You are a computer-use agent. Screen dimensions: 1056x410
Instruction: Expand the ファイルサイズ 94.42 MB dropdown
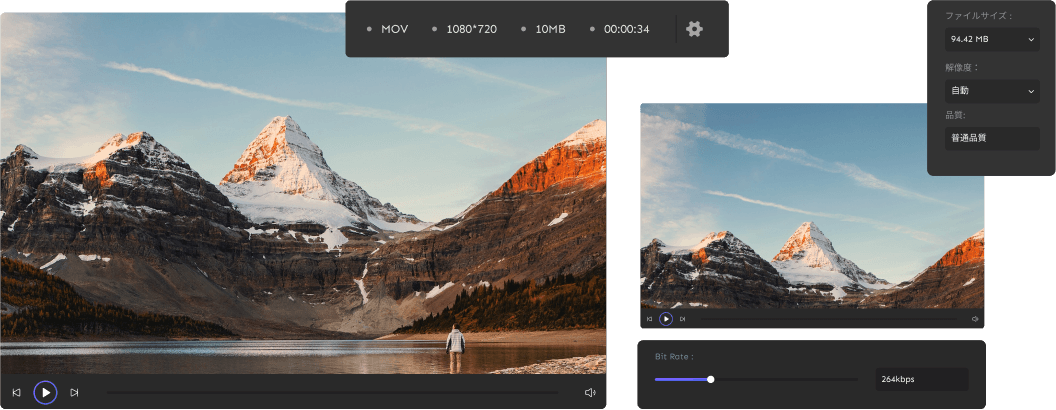[x=992, y=40]
